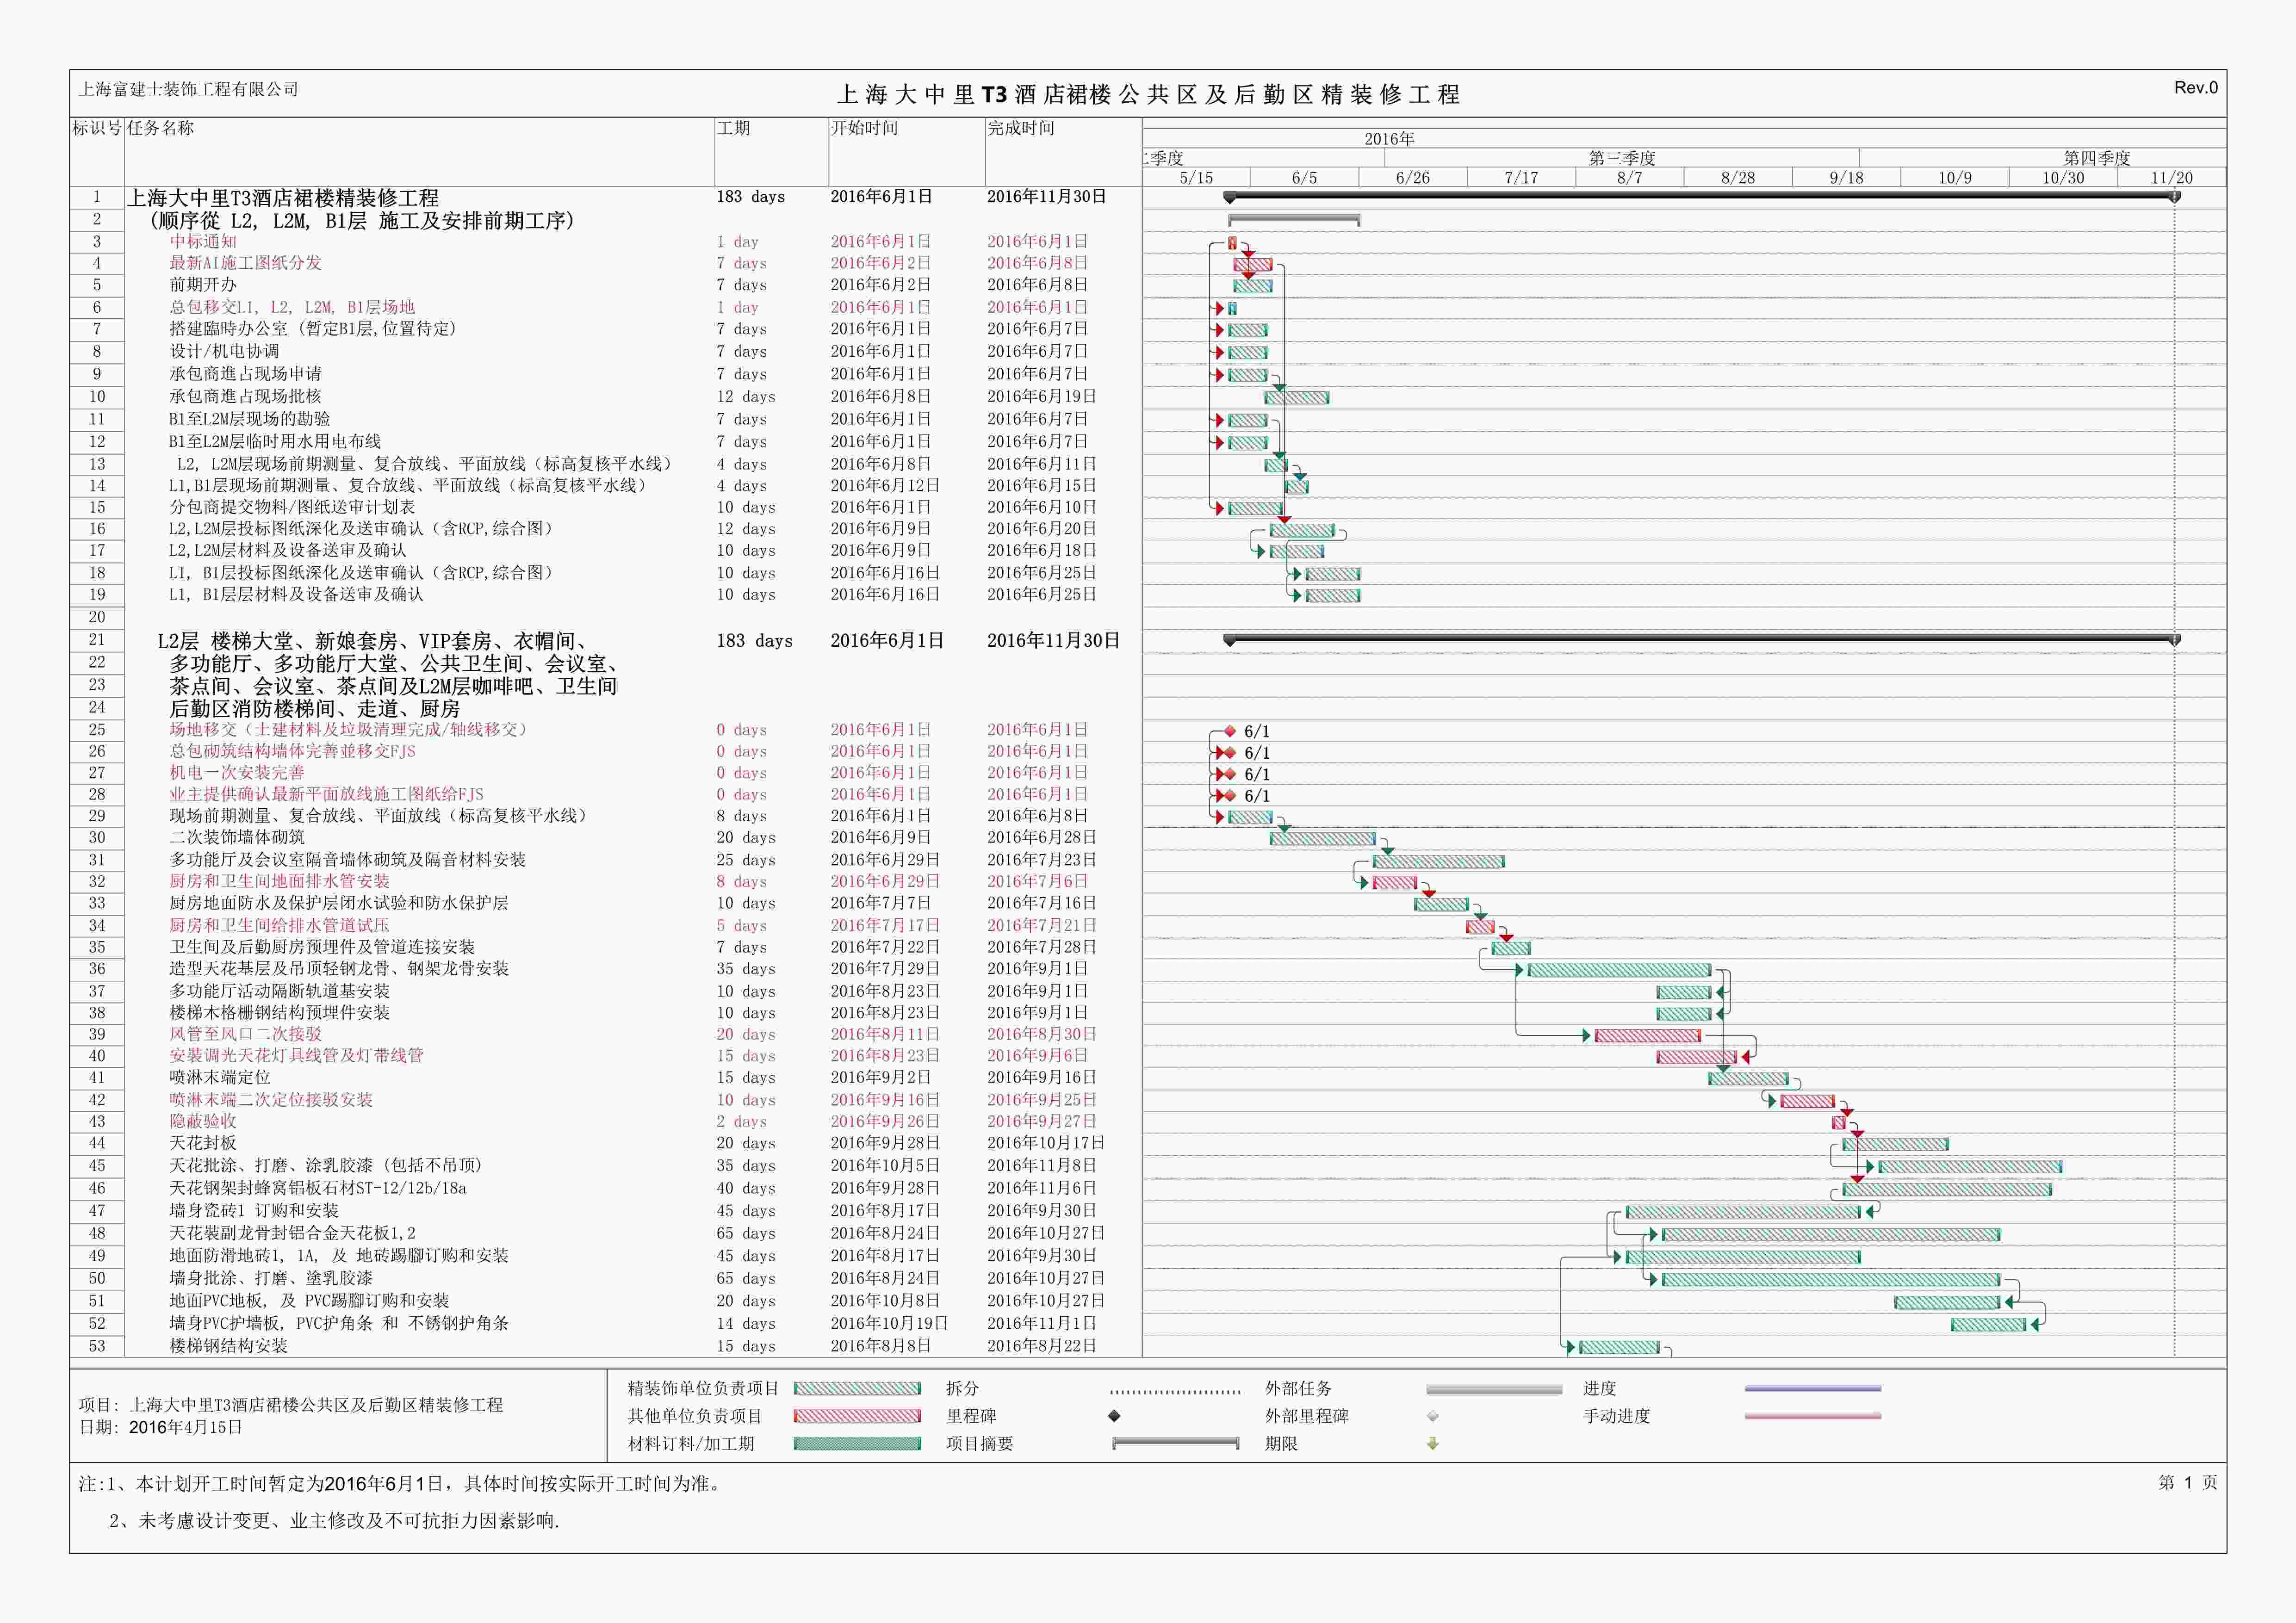The width and height of the screenshot is (2296, 1623).
Task: Select task row 墙身批涂、打磨、塗乳胶漆
Action: 606,1278
